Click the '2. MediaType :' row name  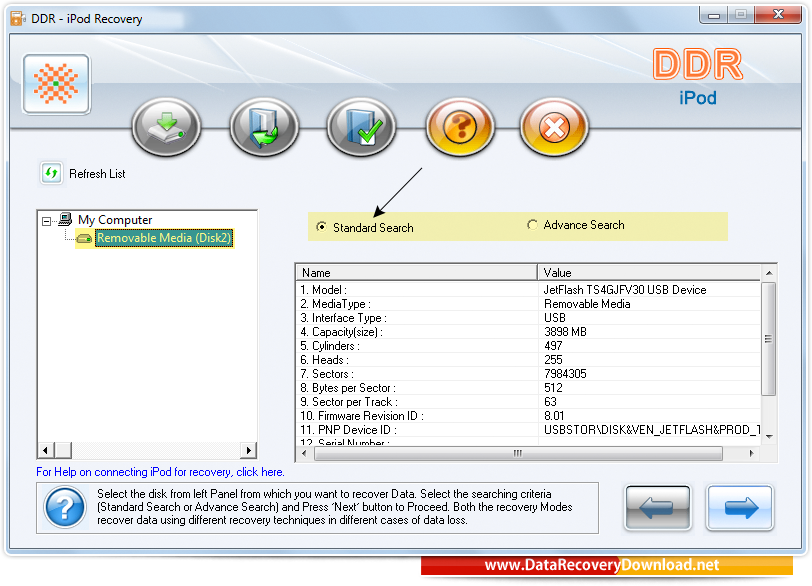coord(336,304)
